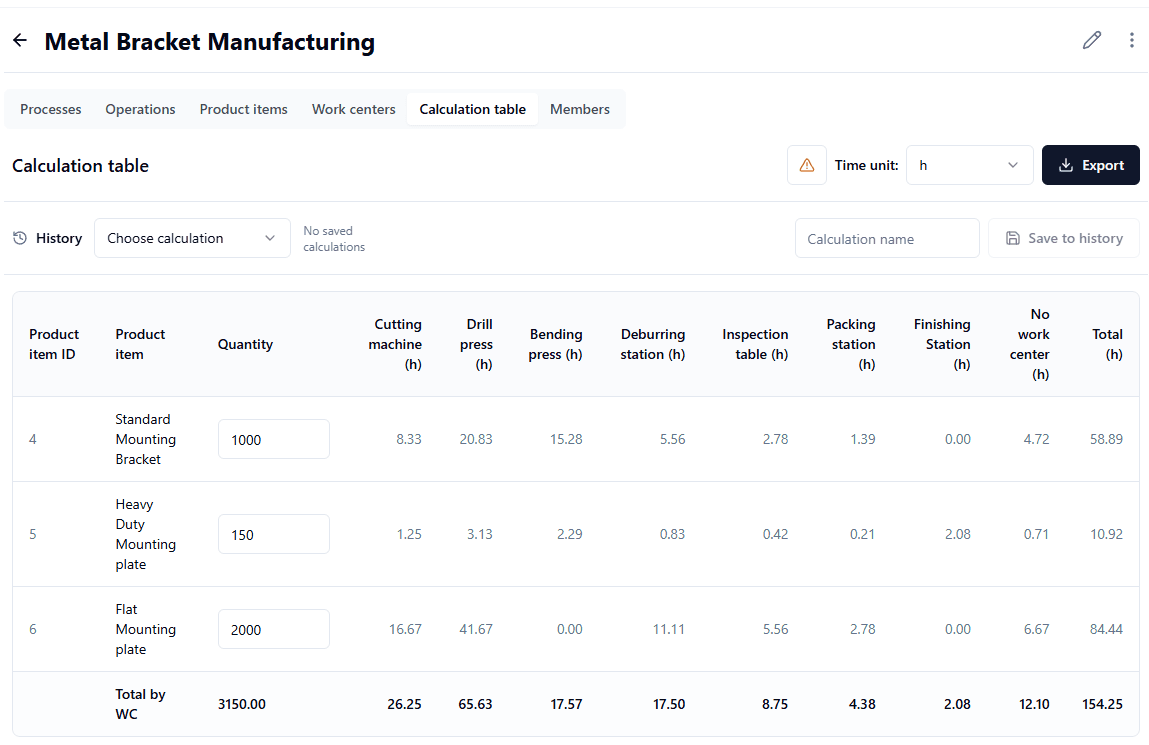Click the save icon next to Save to history
The image size is (1149, 745).
tap(1012, 237)
